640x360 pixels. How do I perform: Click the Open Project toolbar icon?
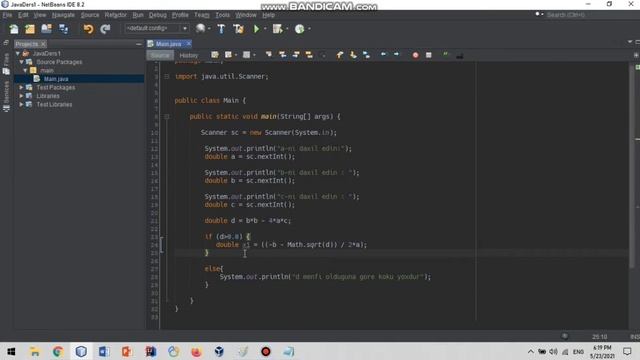47,29
